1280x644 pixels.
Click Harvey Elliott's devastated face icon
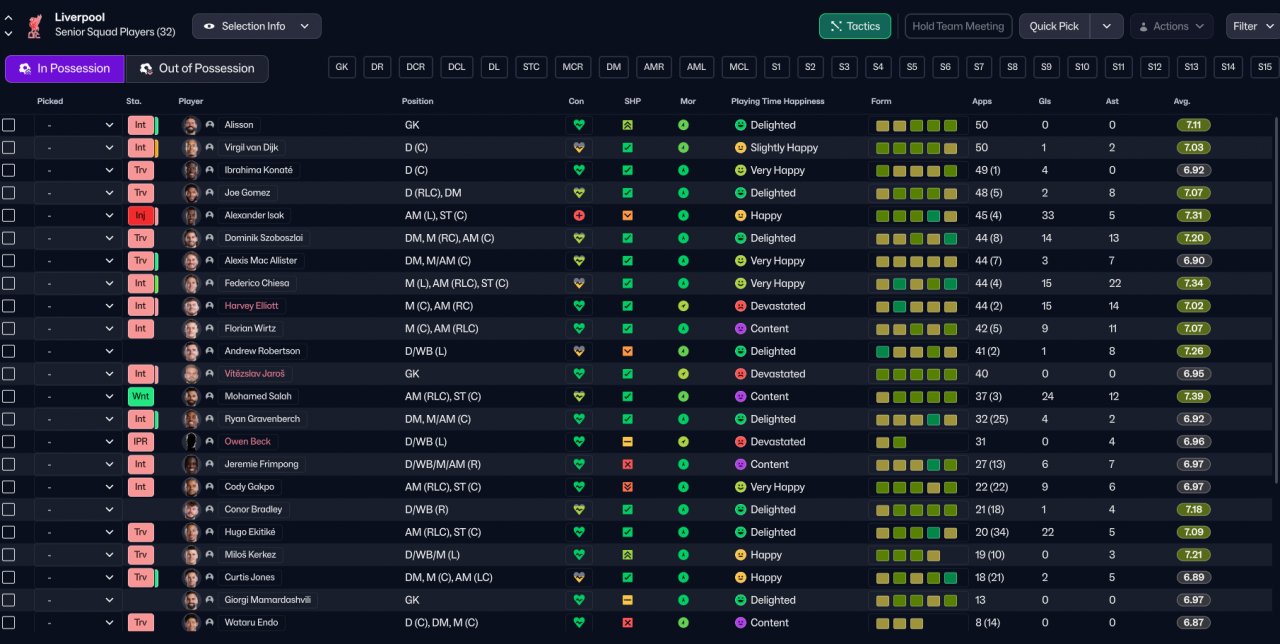741,306
